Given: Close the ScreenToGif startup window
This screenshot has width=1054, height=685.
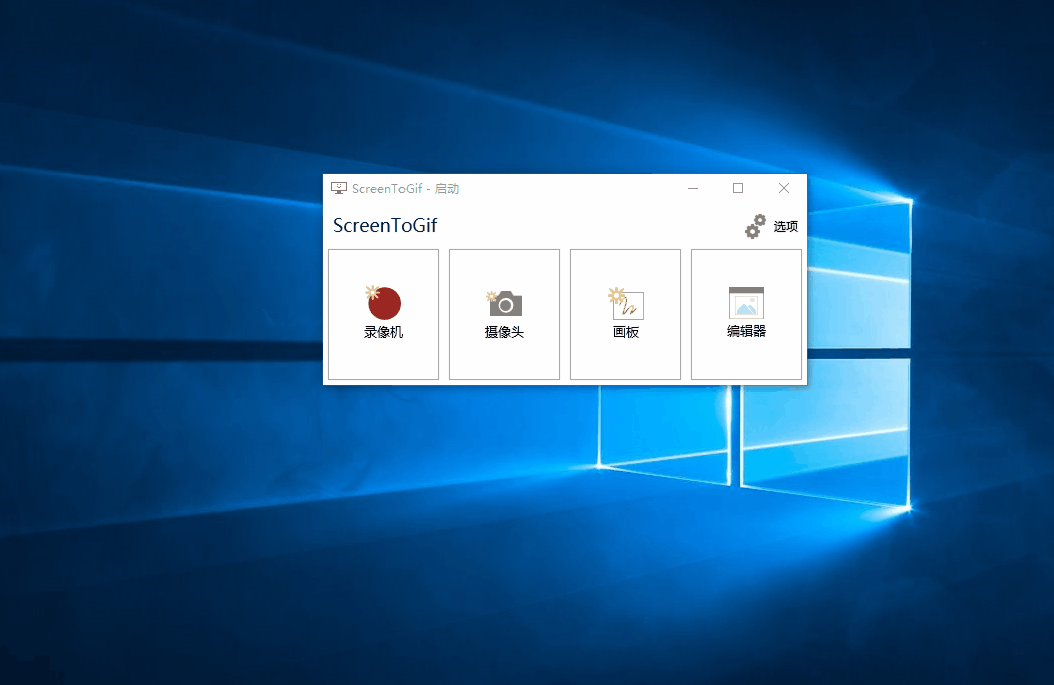Looking at the screenshot, I should (784, 188).
